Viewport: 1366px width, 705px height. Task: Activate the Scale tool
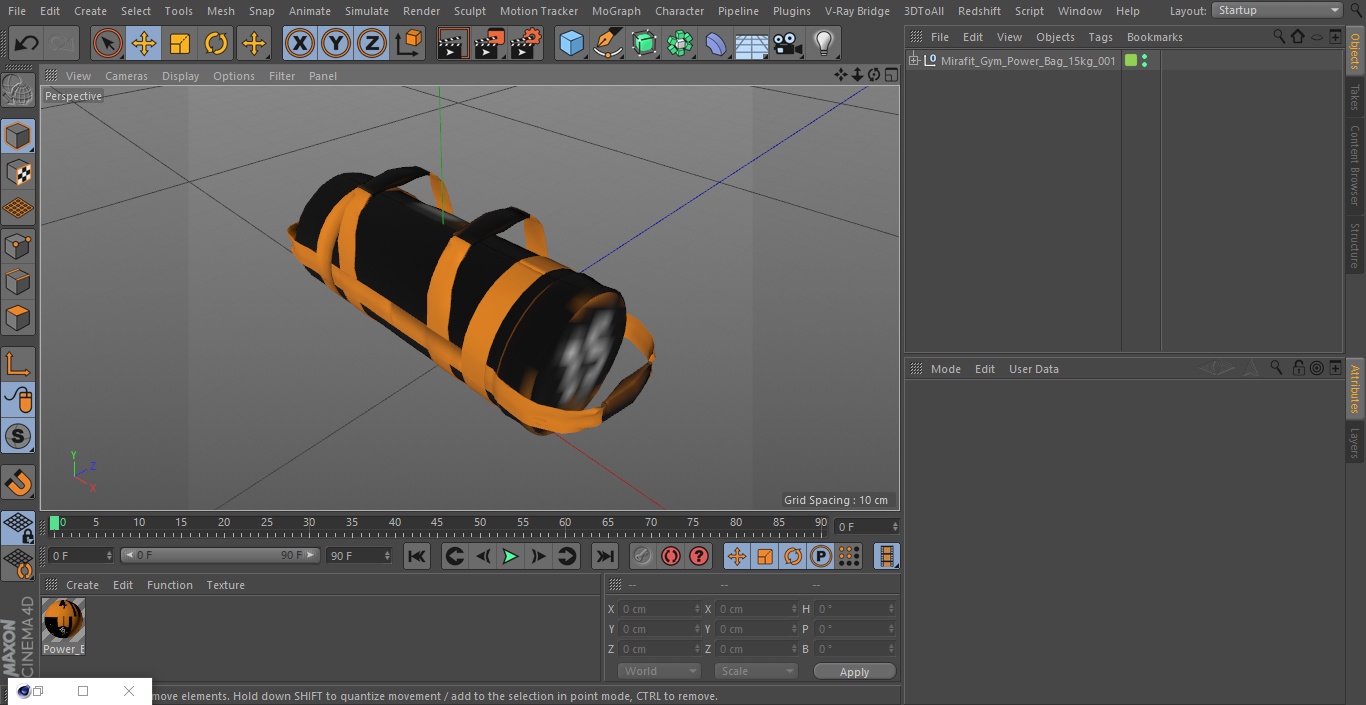point(180,44)
